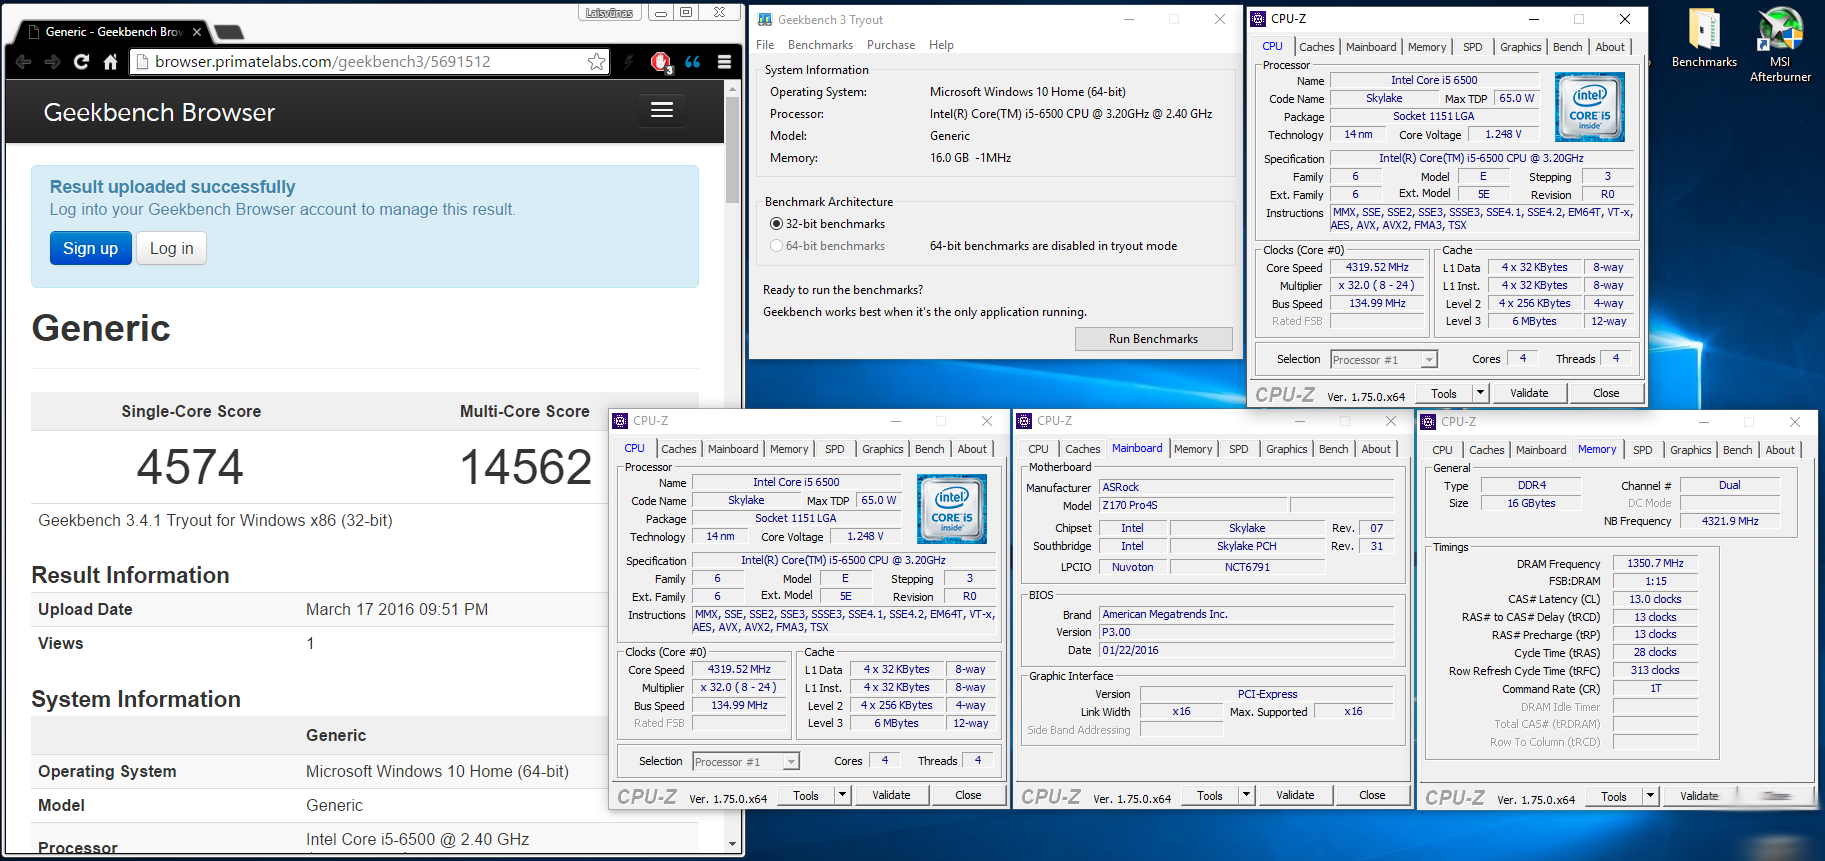Open the browser home page
This screenshot has height=861, width=1825.
coord(110,62)
